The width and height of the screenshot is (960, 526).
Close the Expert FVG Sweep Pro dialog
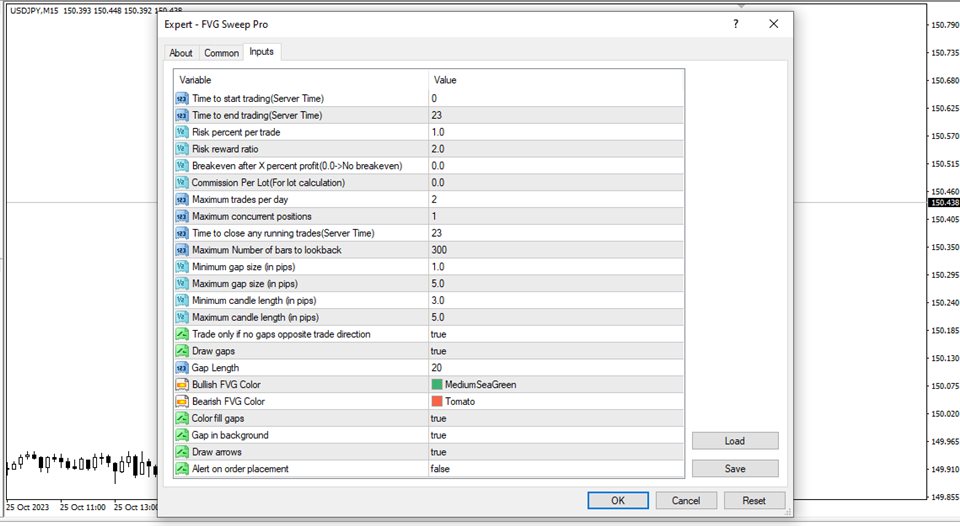pos(774,24)
